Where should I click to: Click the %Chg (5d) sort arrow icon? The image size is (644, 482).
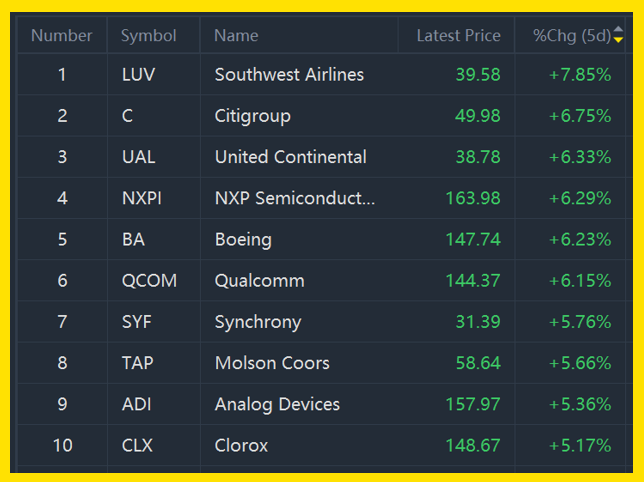pyautogui.click(x=618, y=37)
